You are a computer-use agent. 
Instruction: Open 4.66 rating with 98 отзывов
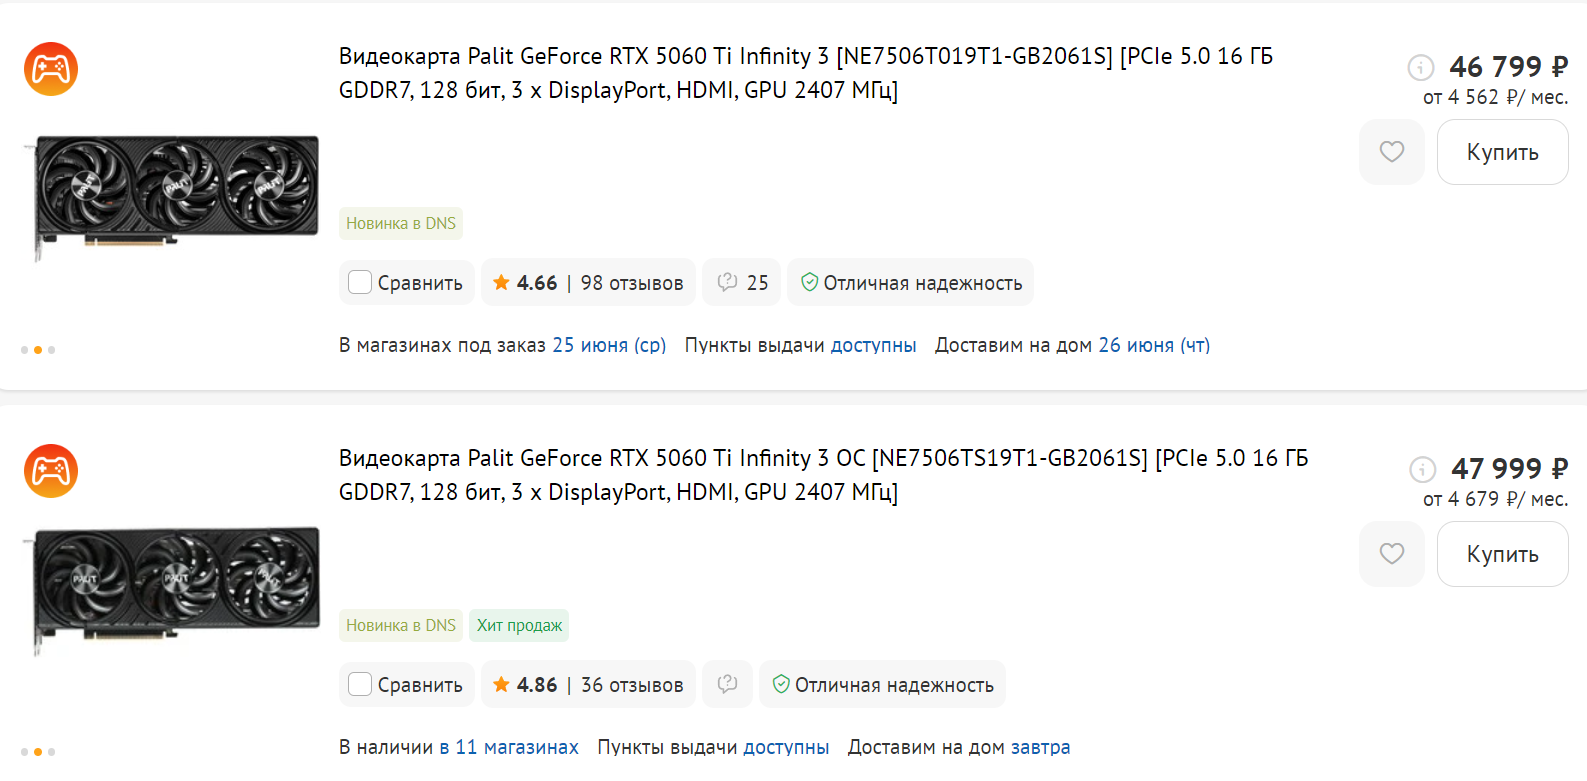(588, 283)
